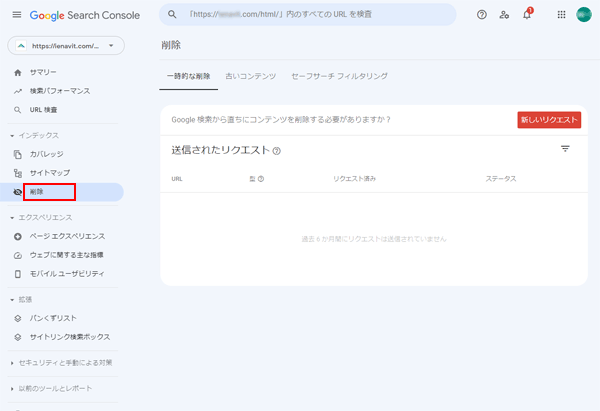This screenshot has width=600, height=411.
Task: Switch to 一時的な削除 tab
Action: coord(189,76)
